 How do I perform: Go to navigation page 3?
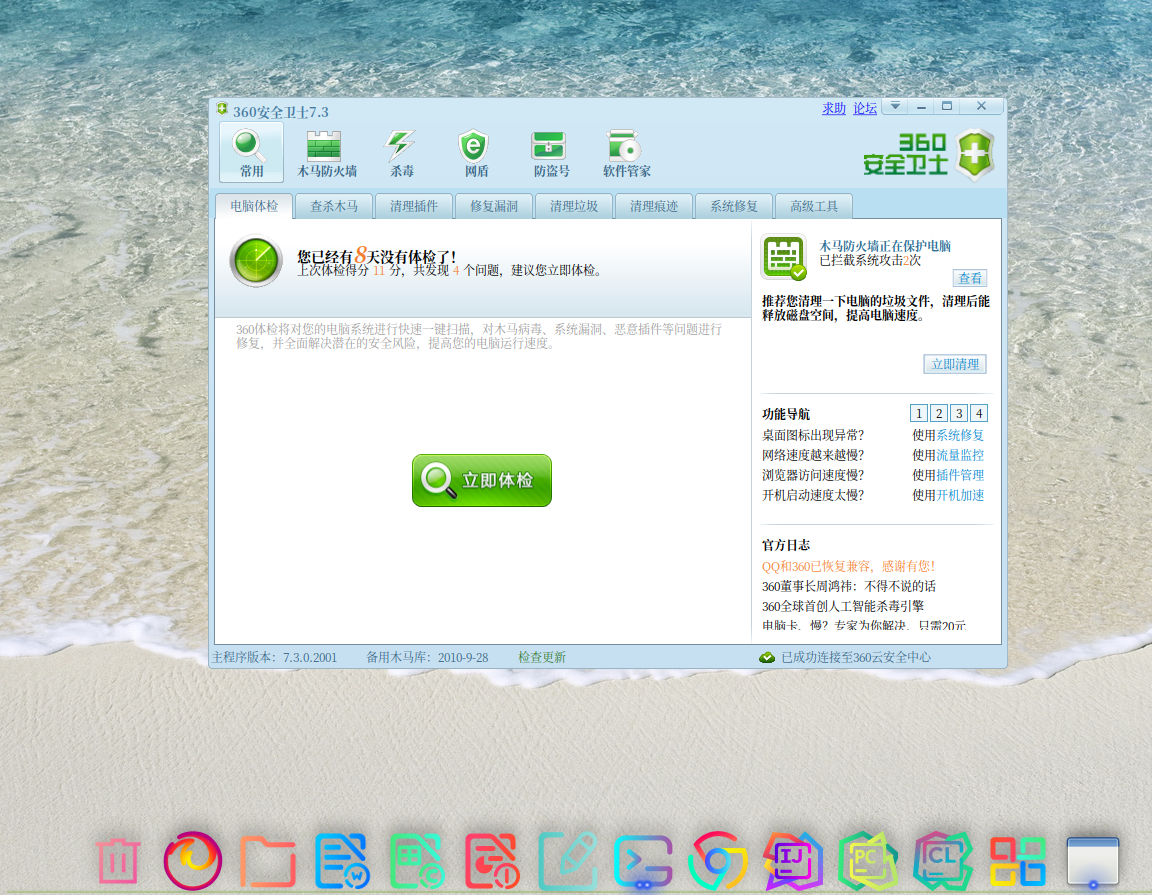click(x=959, y=413)
